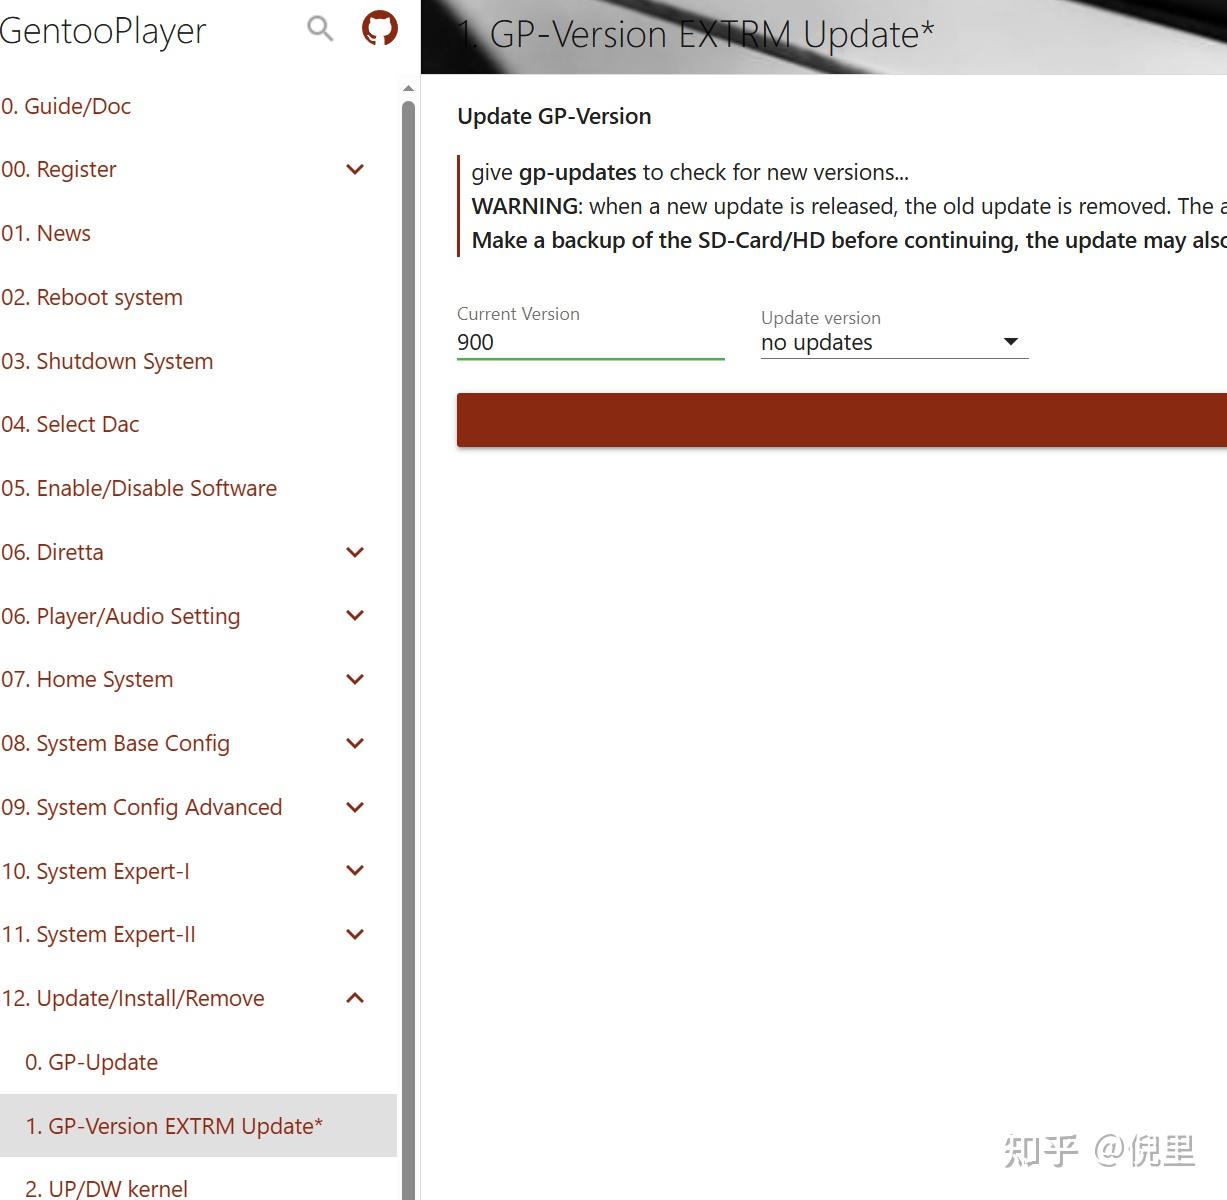This screenshot has height=1200, width=1227.
Task: Expand the 10. System Expert-I section
Action: [x=355, y=871]
